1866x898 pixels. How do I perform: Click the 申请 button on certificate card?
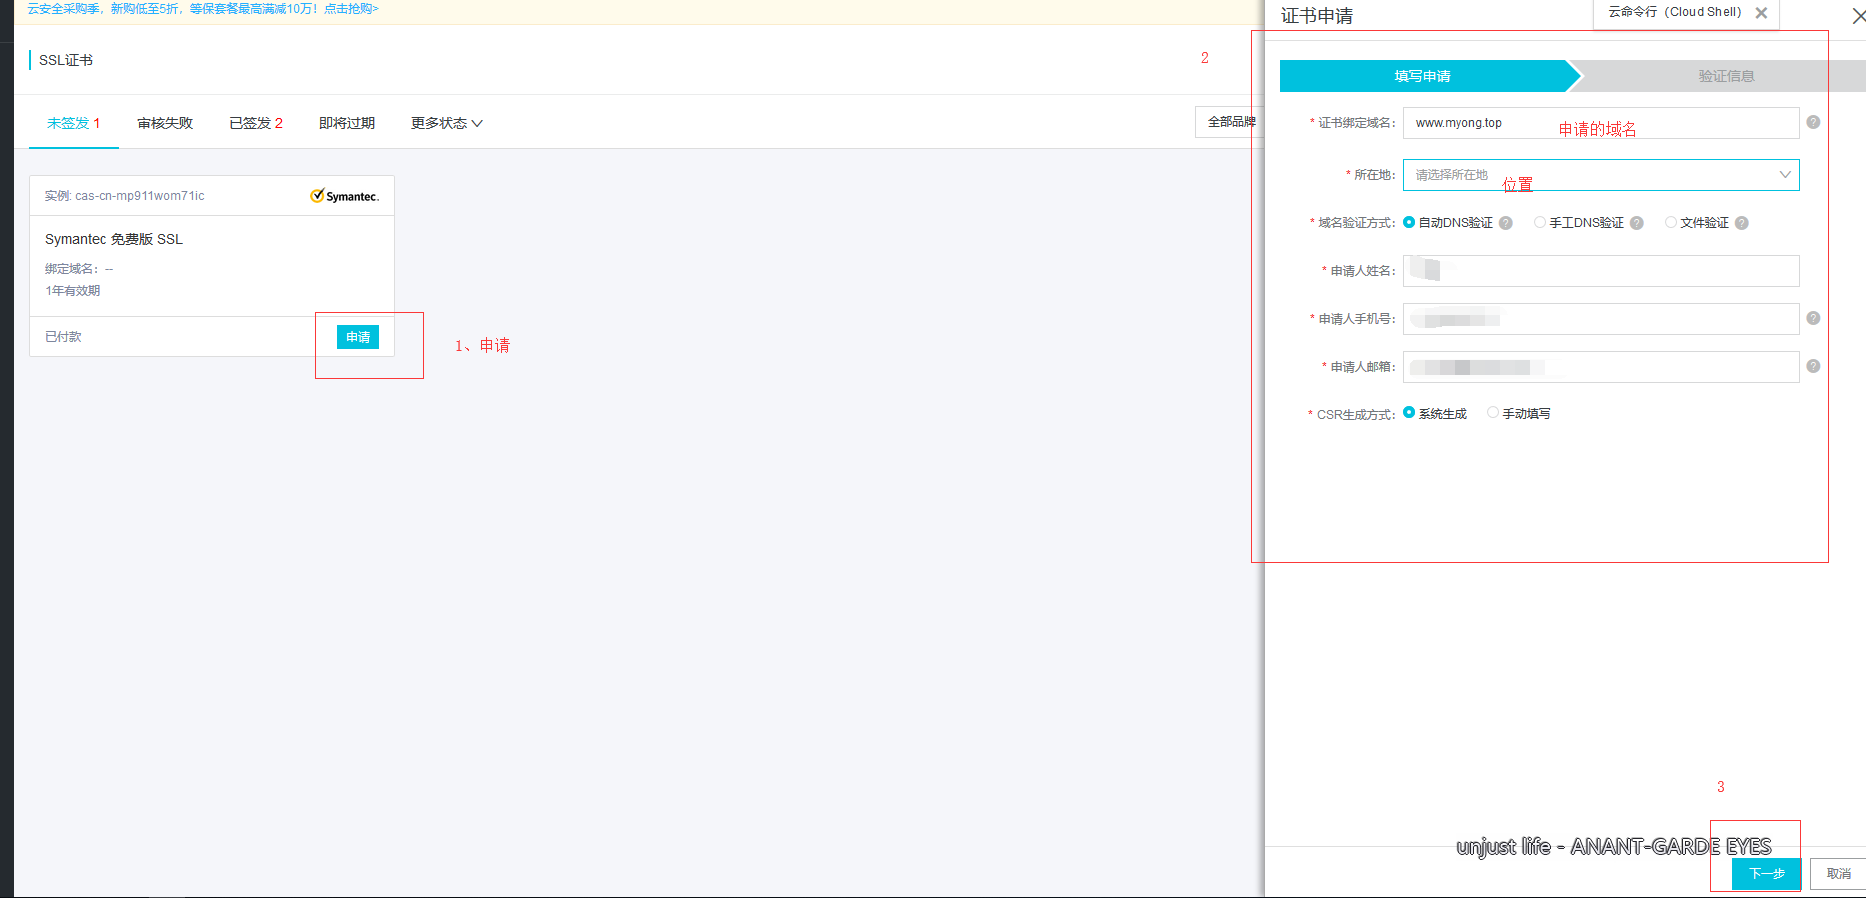(x=358, y=337)
